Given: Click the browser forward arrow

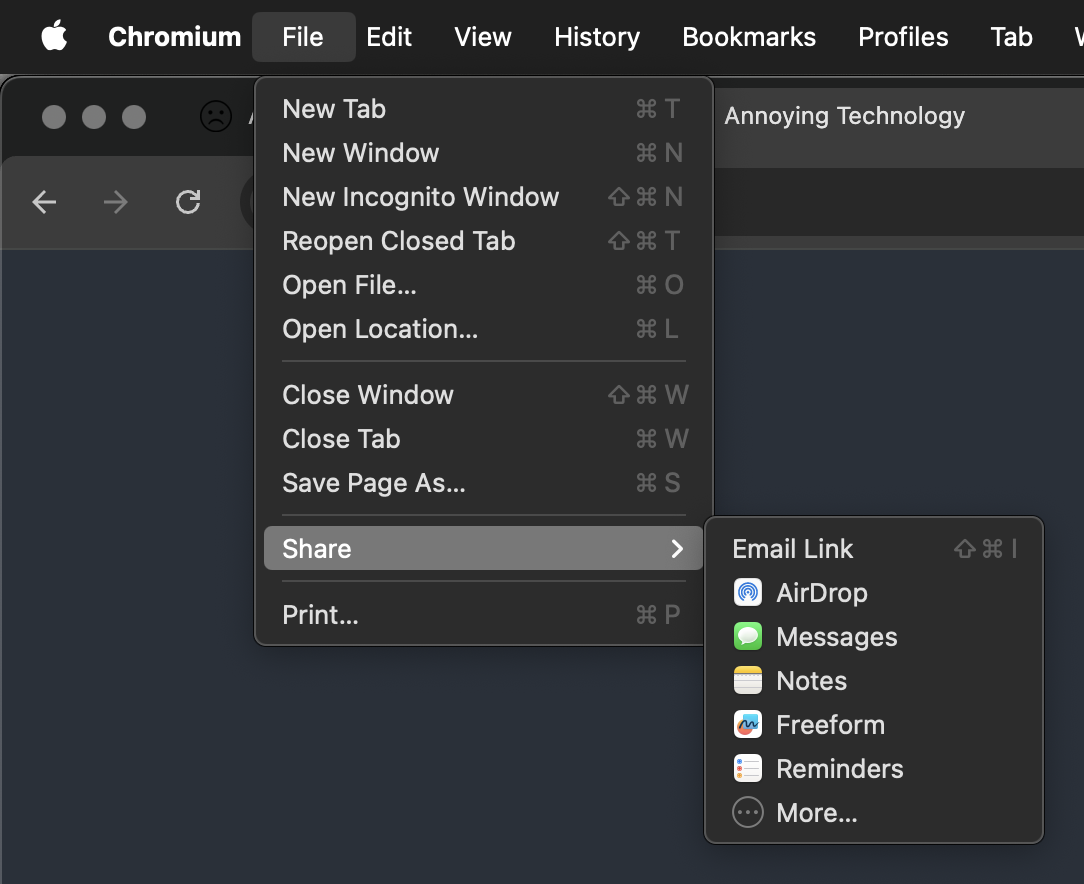Looking at the screenshot, I should (115, 202).
